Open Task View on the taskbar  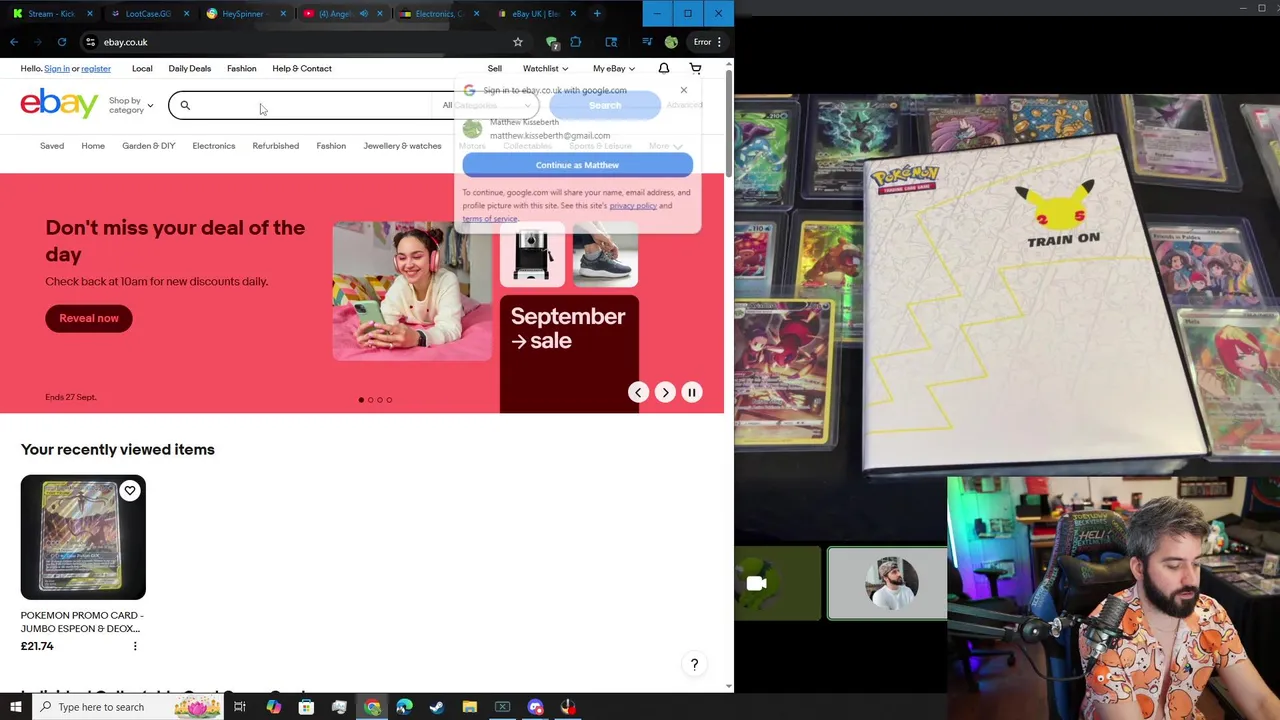[x=240, y=707]
